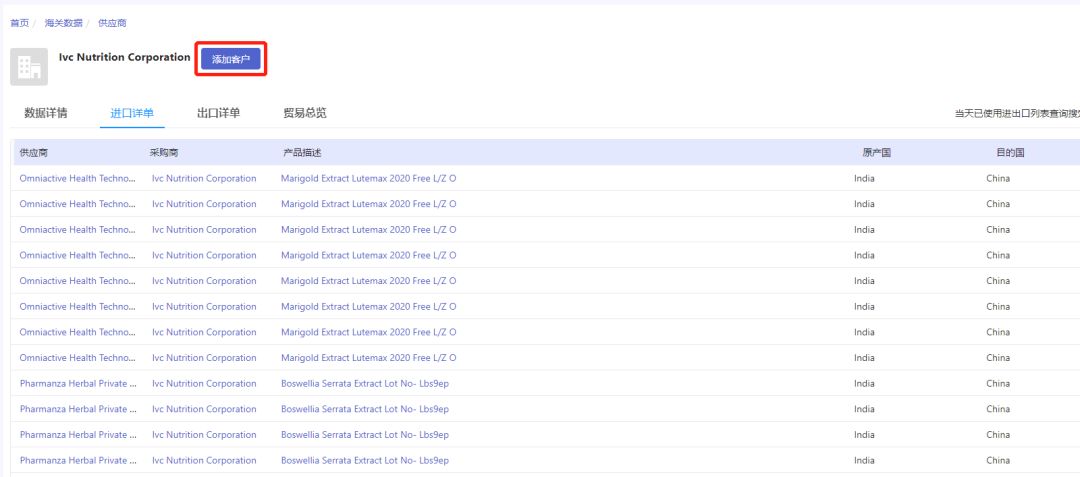This screenshot has width=1080, height=477.
Task: Click the 添加客户 button
Action: point(231,60)
